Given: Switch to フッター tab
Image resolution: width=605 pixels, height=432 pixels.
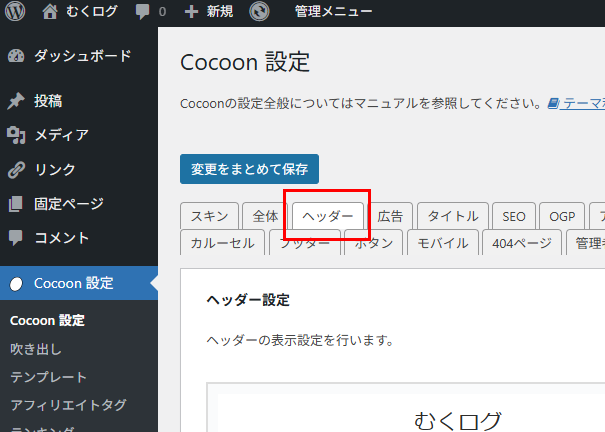Looking at the screenshot, I should click(305, 243).
